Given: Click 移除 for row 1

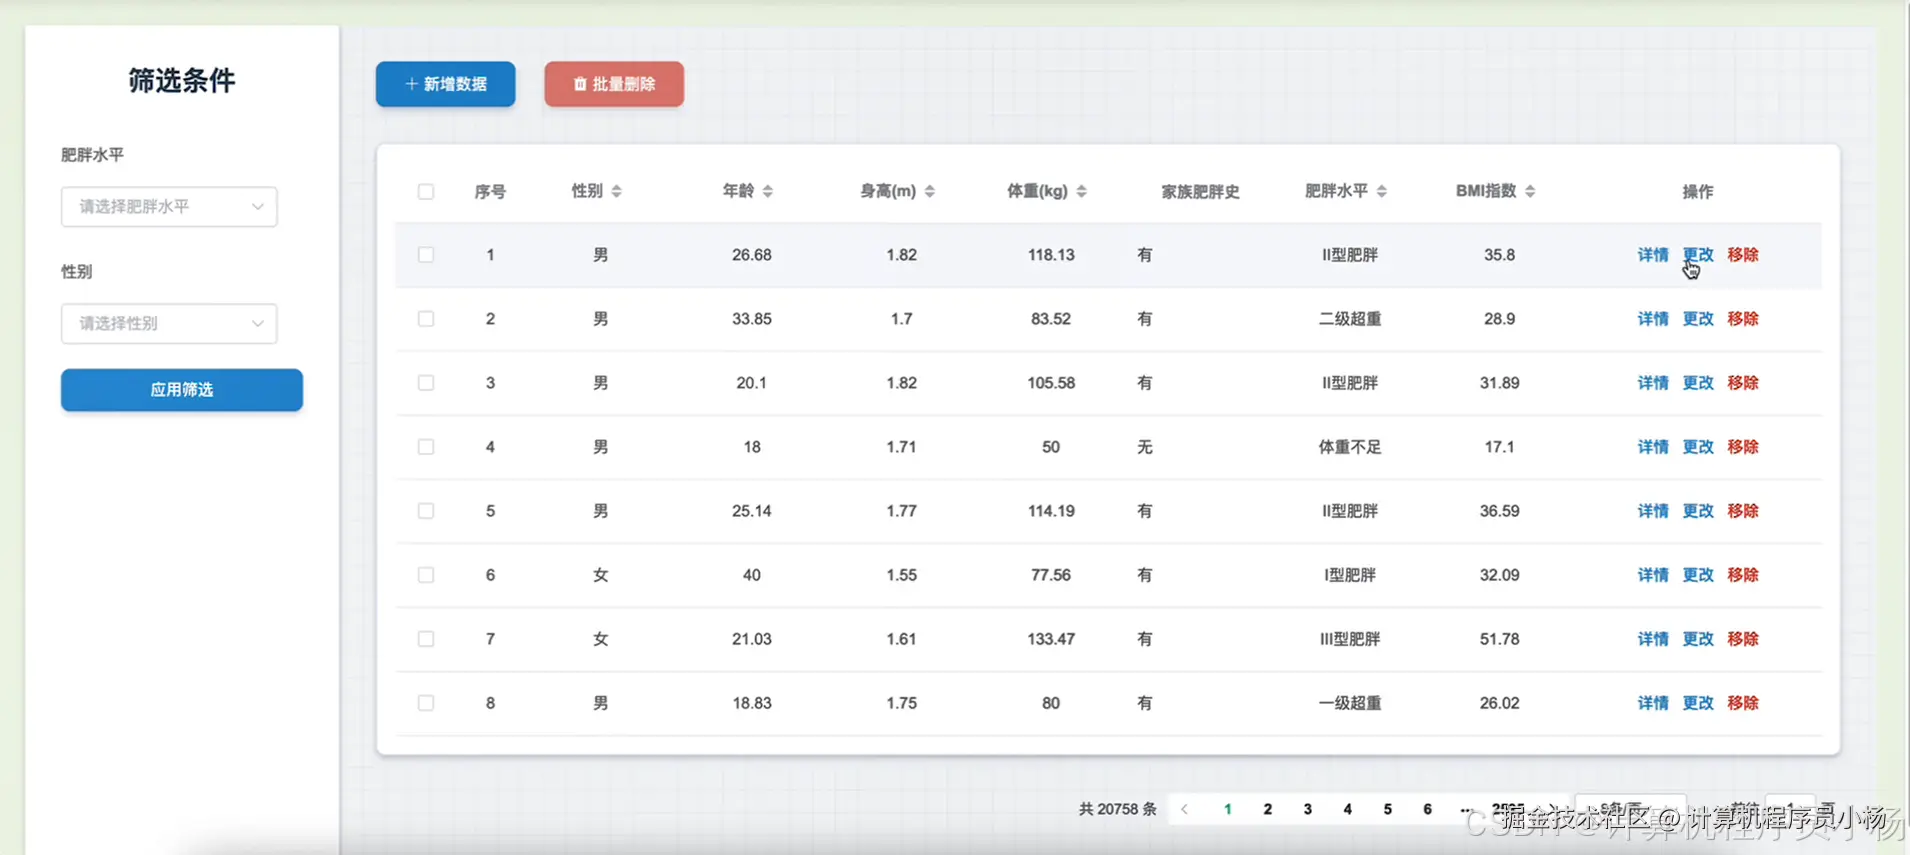Looking at the screenshot, I should pos(1743,255).
